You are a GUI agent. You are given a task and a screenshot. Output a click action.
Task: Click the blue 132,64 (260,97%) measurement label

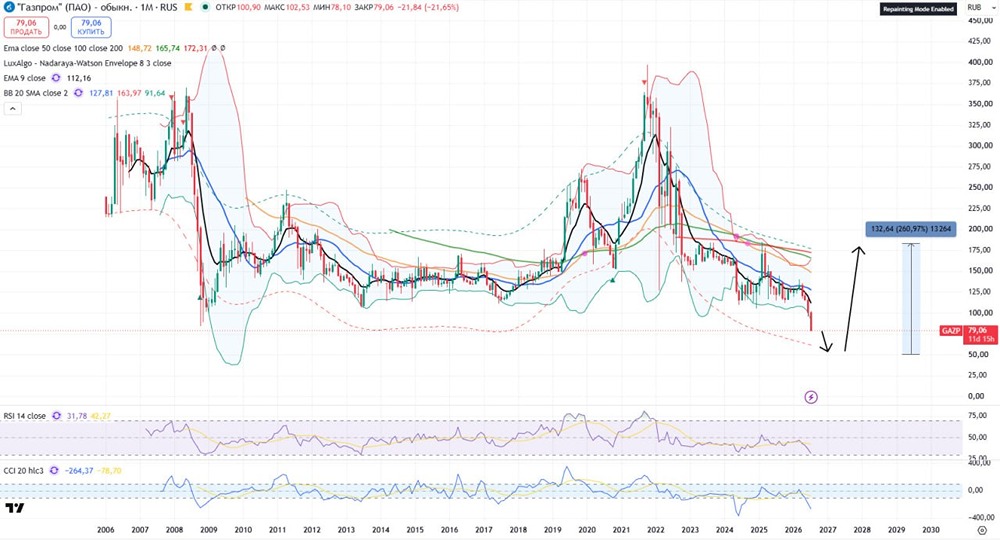tap(911, 229)
